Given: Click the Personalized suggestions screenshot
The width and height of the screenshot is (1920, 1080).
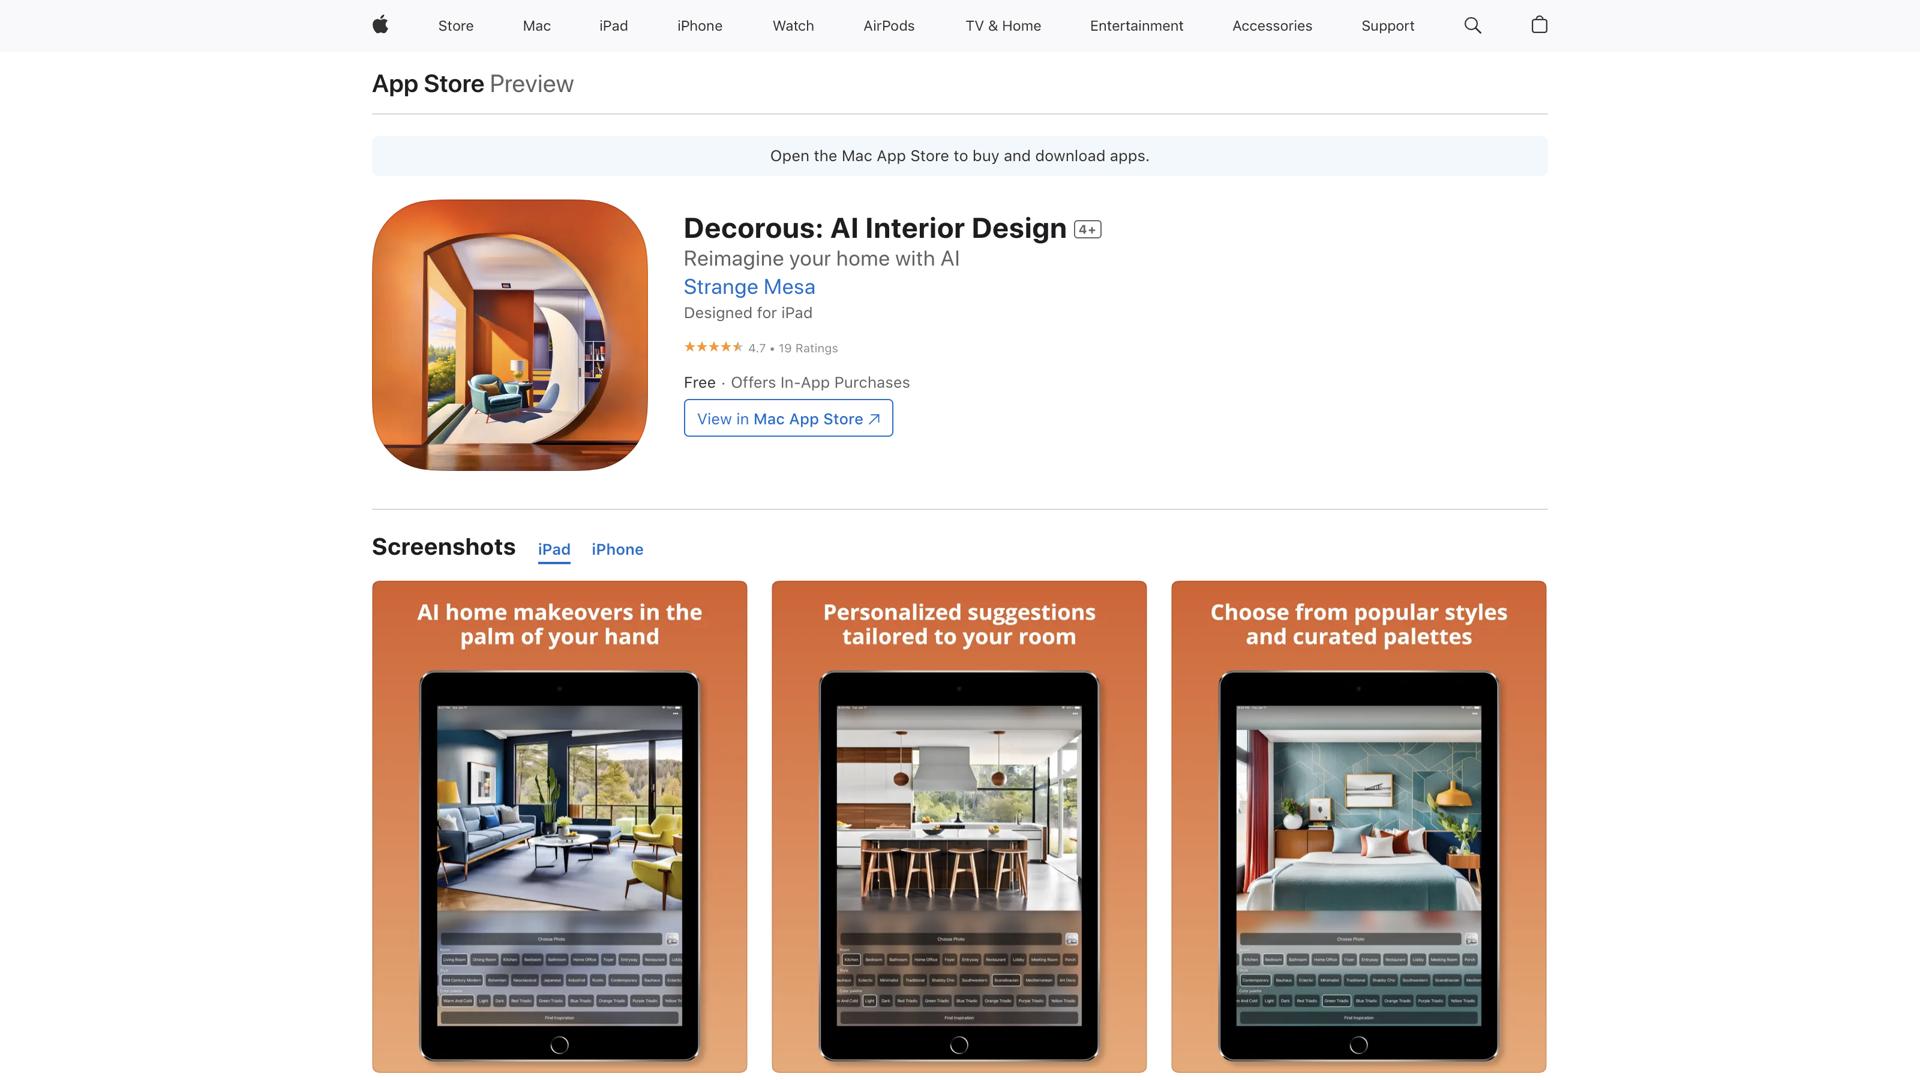Looking at the screenshot, I should click(958, 828).
